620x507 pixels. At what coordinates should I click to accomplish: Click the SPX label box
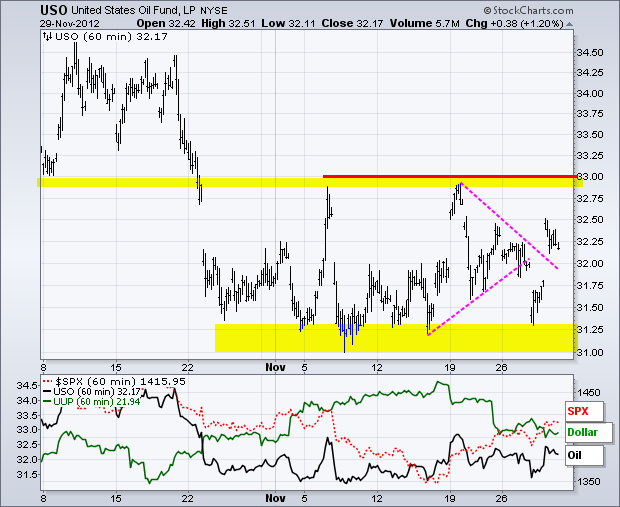585,411
